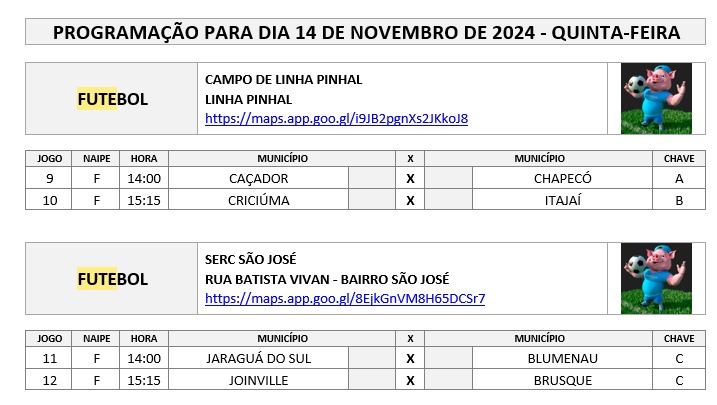Click the programação title banner
Screen dimensions: 717x405
pyautogui.click(x=366, y=32)
